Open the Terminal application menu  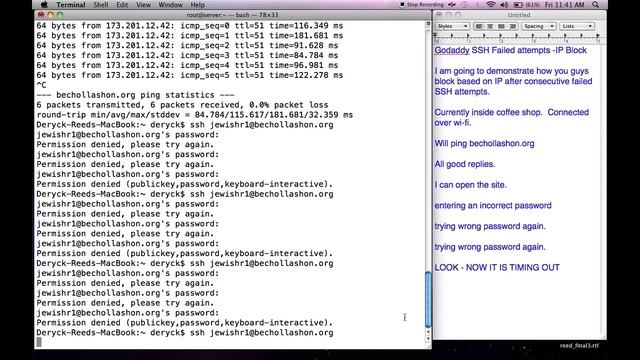tap(71, 5)
